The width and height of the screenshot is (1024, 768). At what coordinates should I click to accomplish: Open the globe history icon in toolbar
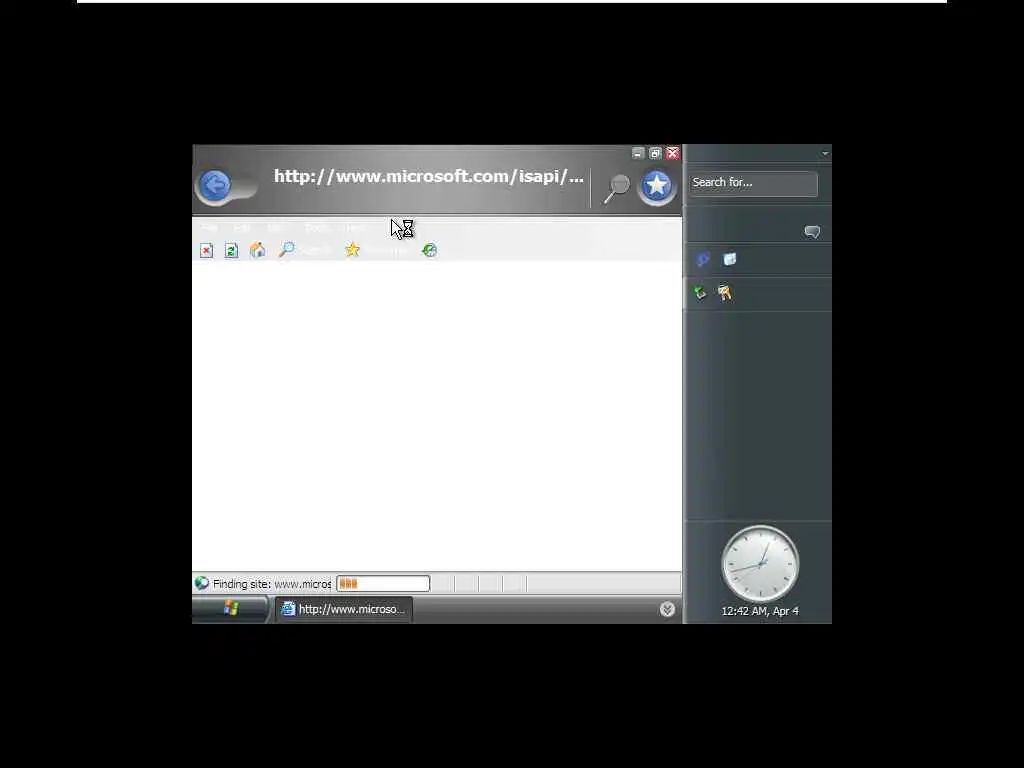(429, 250)
